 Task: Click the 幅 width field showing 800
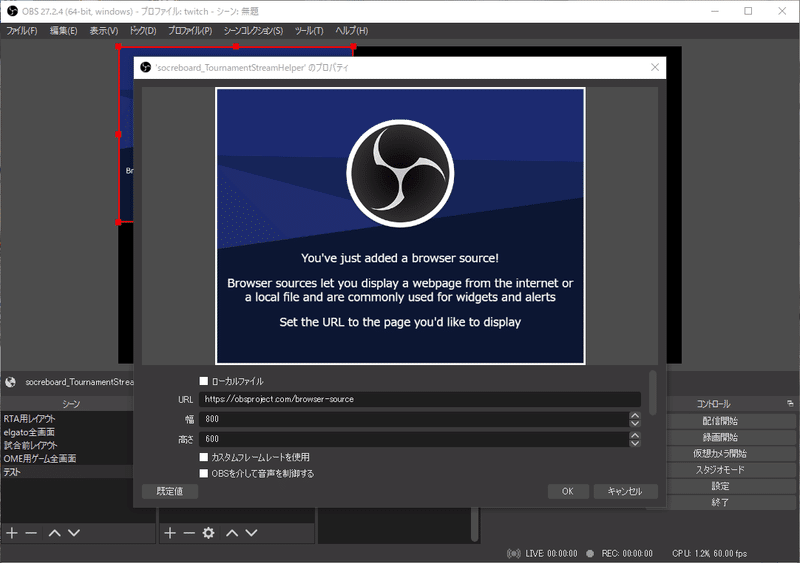pos(414,419)
